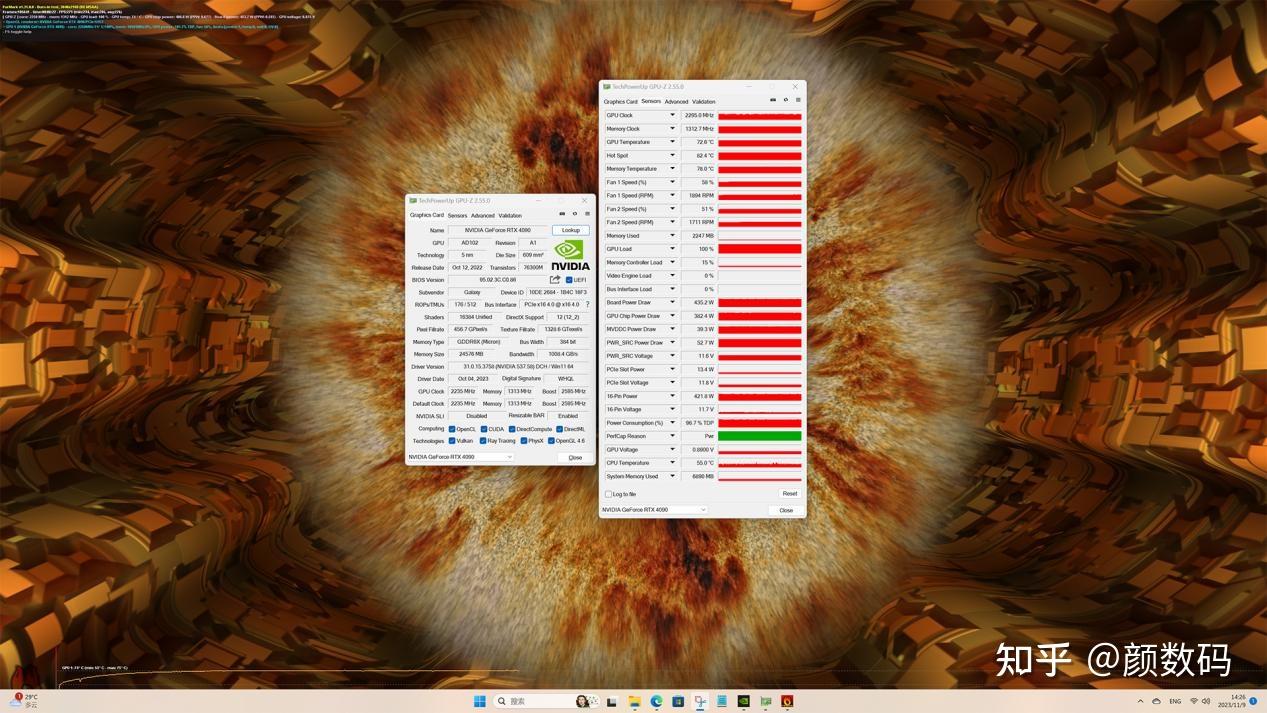Open Microsoft Store from taskbar
Image resolution: width=1267 pixels, height=713 pixels.
coord(678,701)
